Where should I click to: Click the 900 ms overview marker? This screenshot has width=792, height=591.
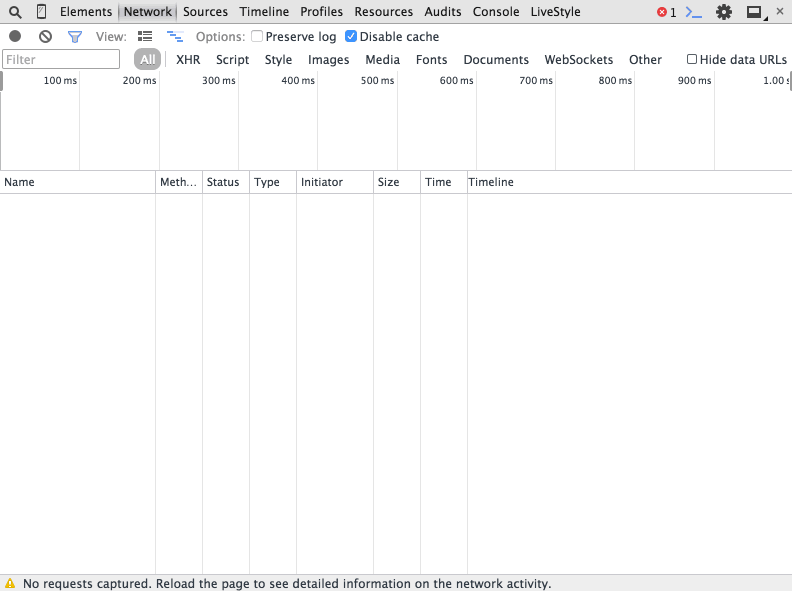point(695,80)
